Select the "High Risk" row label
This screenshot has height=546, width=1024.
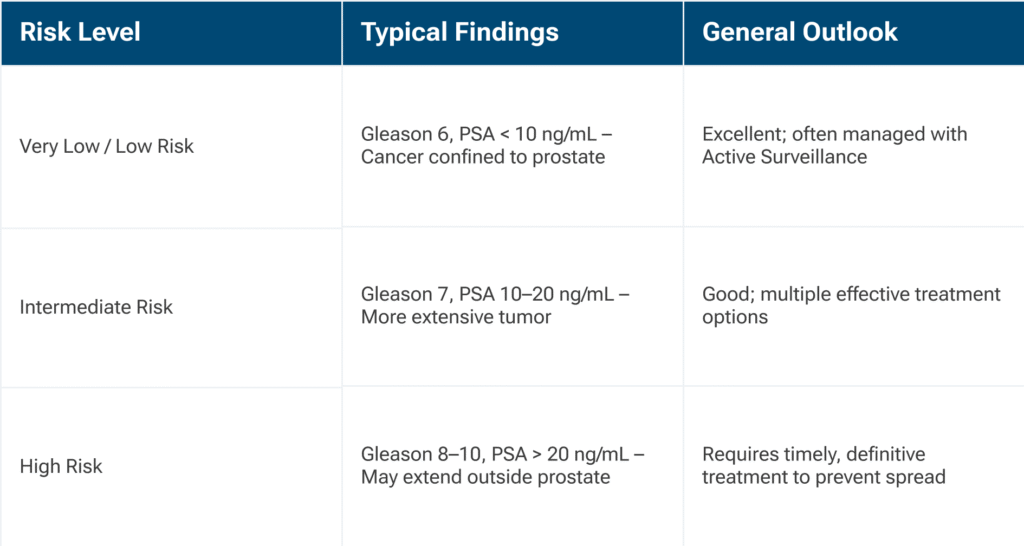61,466
